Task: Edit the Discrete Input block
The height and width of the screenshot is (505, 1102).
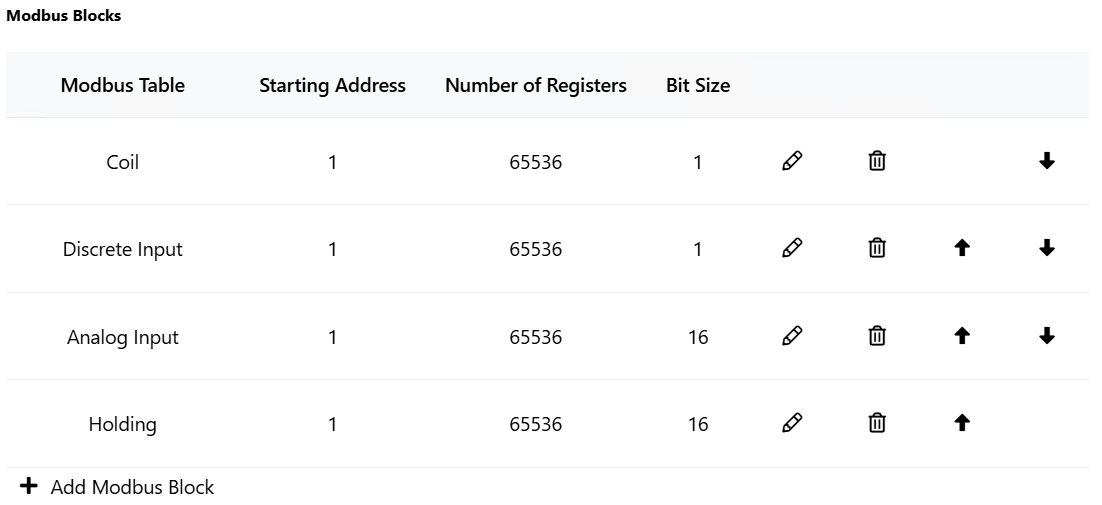Action: [792, 248]
